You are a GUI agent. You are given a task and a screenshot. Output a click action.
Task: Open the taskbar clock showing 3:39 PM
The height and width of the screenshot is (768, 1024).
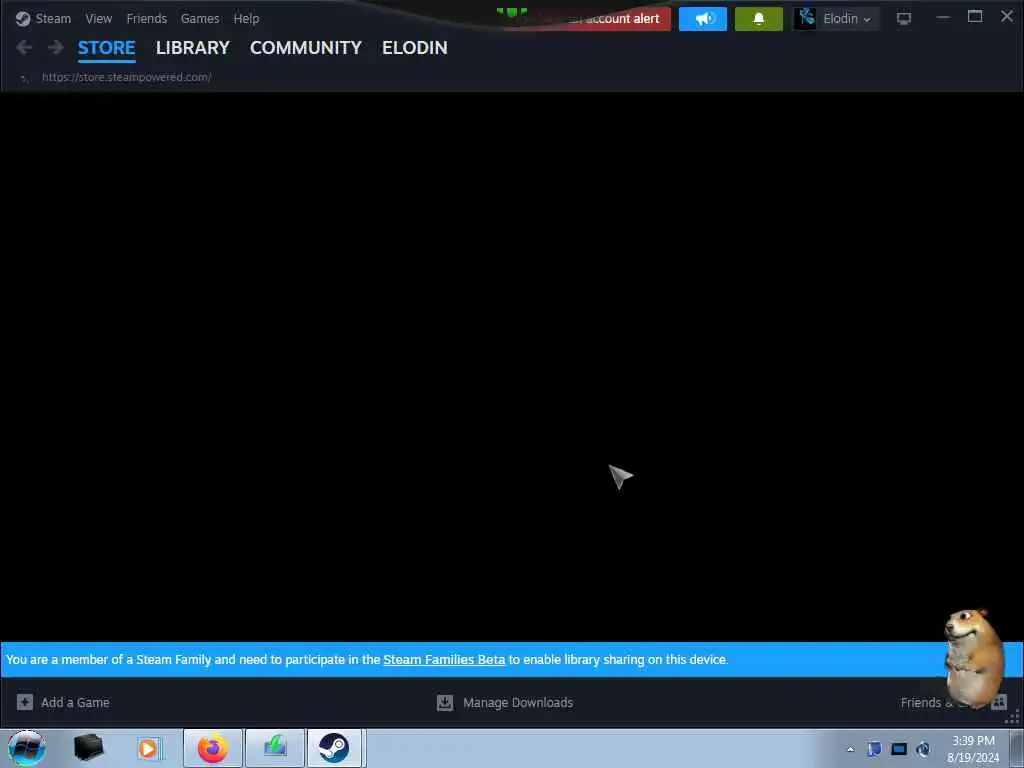tap(973, 749)
